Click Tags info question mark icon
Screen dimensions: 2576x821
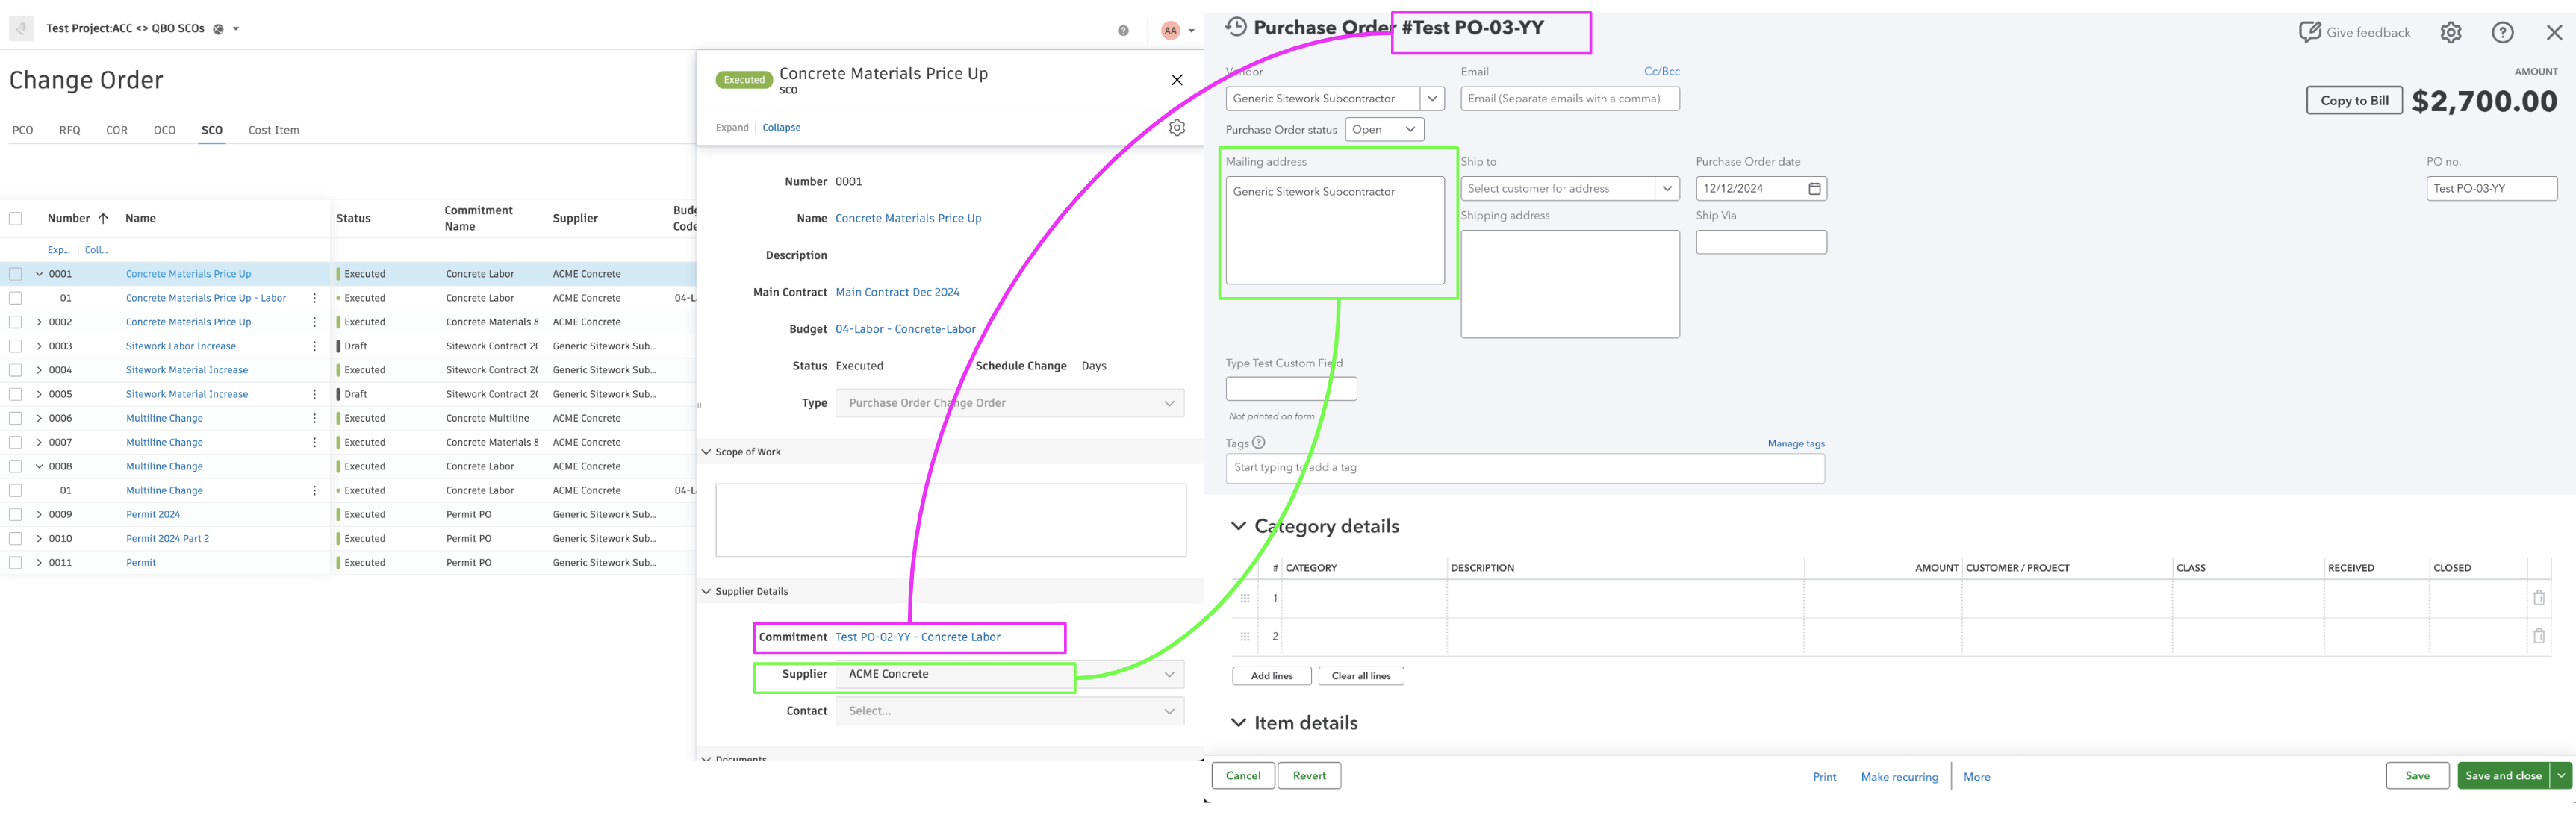coord(1259,442)
